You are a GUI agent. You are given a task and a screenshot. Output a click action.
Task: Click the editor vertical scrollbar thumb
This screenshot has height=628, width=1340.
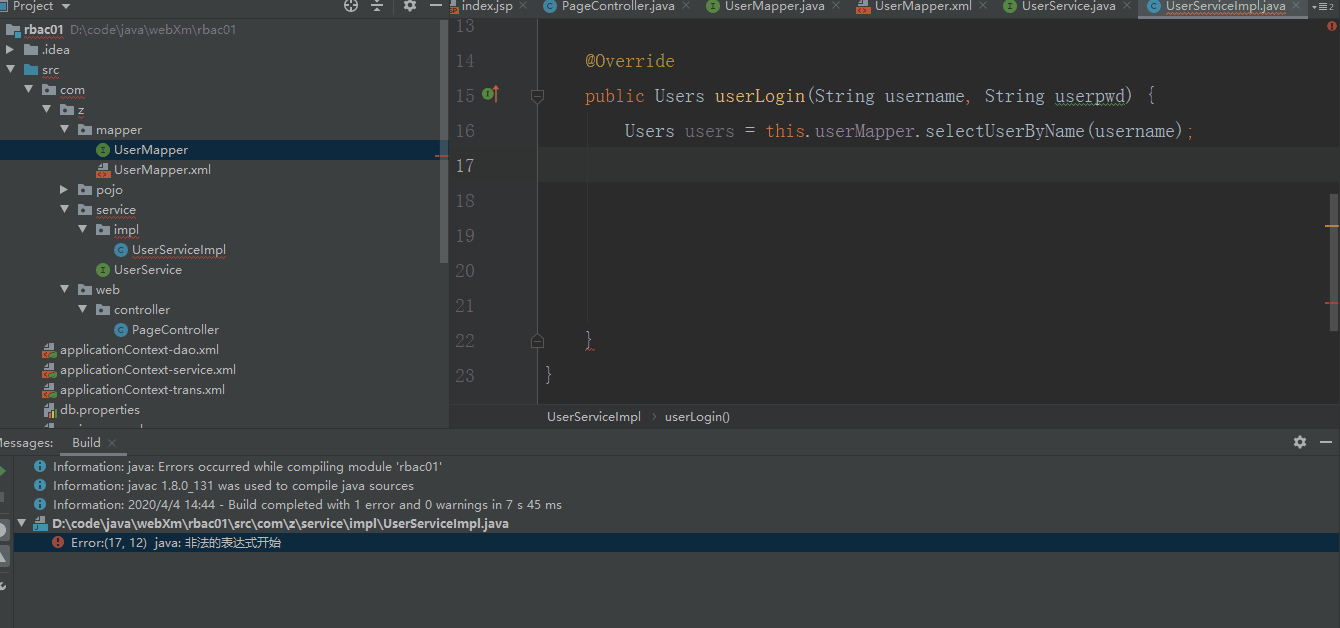(1334, 262)
